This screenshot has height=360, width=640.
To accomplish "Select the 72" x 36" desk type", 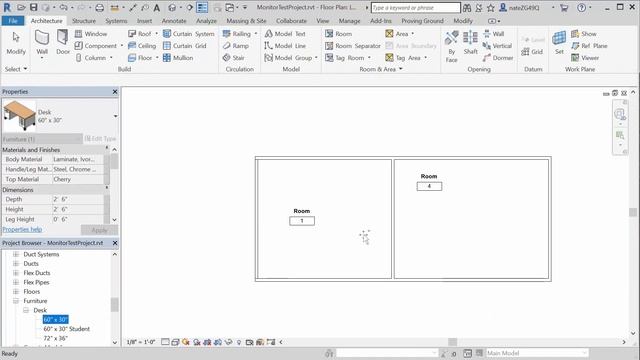I will (56, 338).
